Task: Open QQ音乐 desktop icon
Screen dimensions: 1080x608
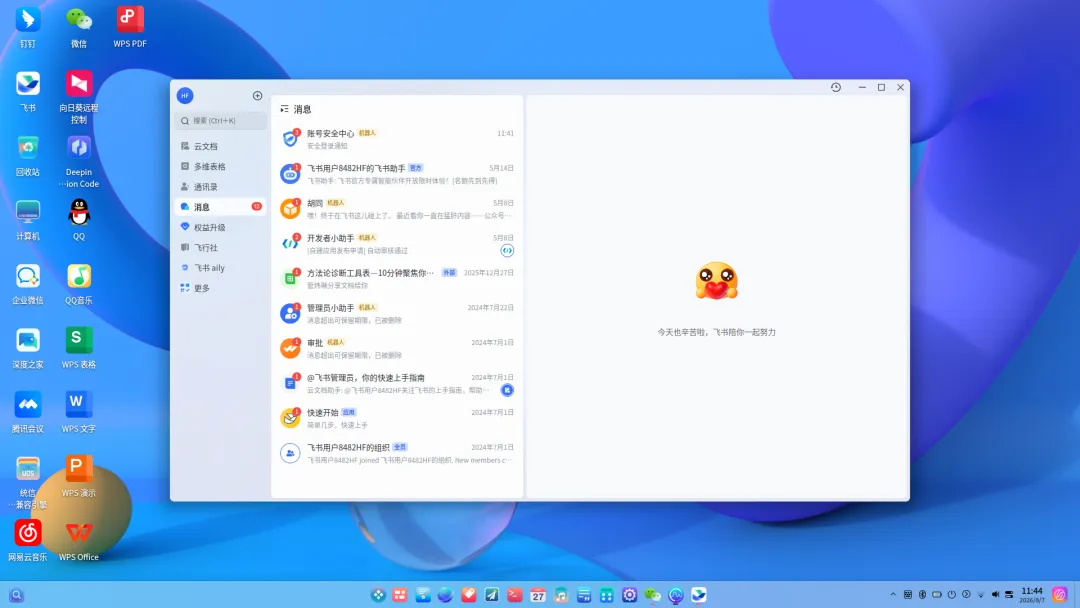Action: [79, 284]
